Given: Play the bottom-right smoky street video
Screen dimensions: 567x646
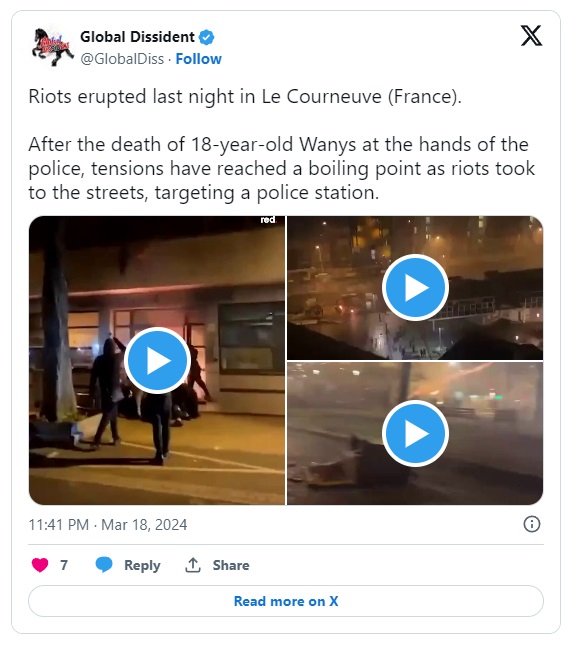Looking at the screenshot, I should click(x=415, y=433).
